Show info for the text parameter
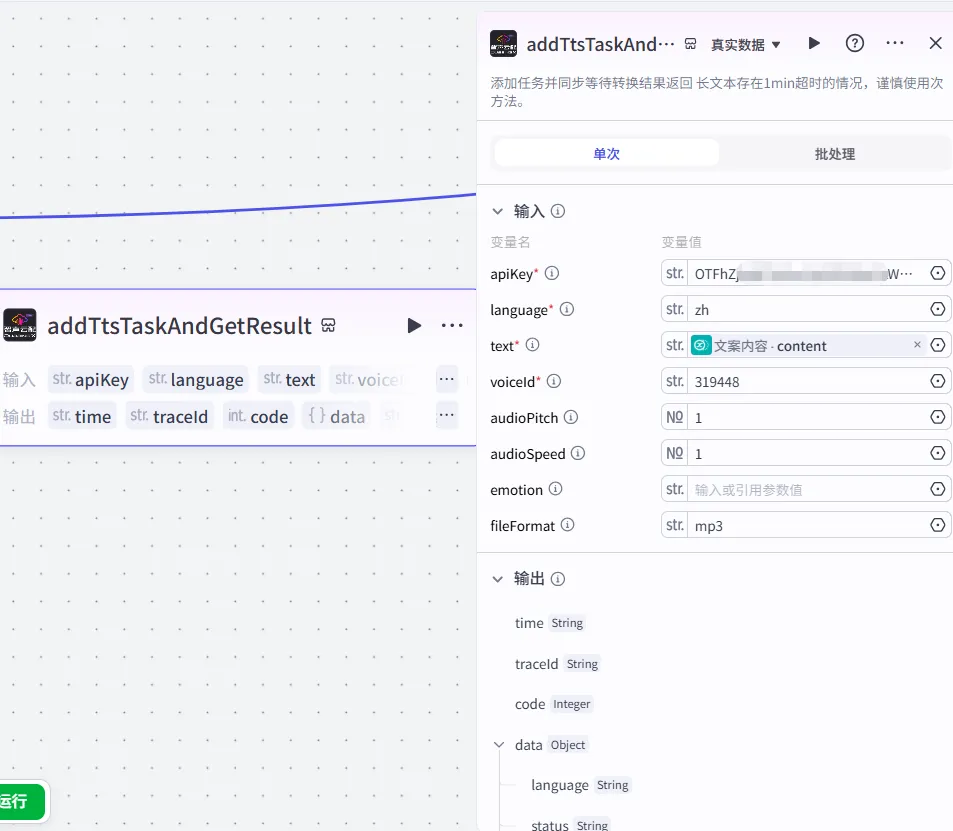This screenshot has width=953, height=831. pos(532,345)
